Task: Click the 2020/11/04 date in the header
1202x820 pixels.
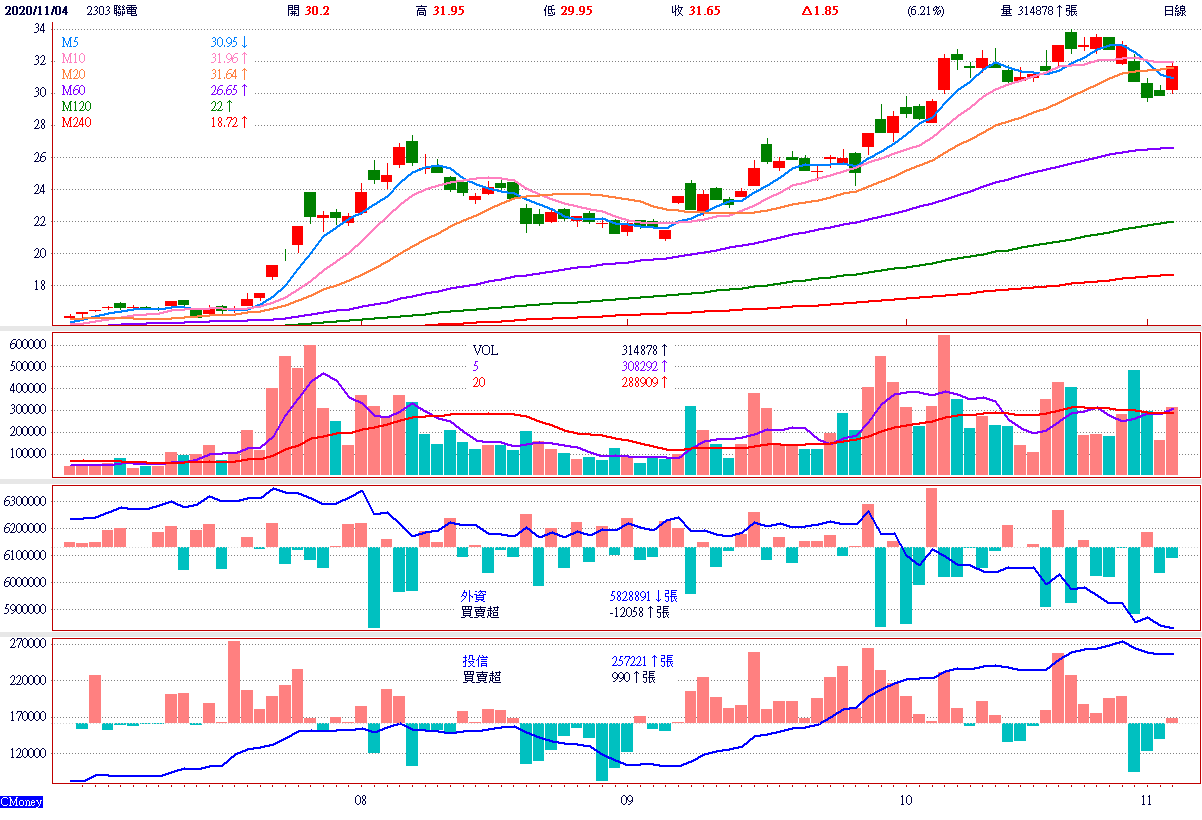Action: point(37,11)
